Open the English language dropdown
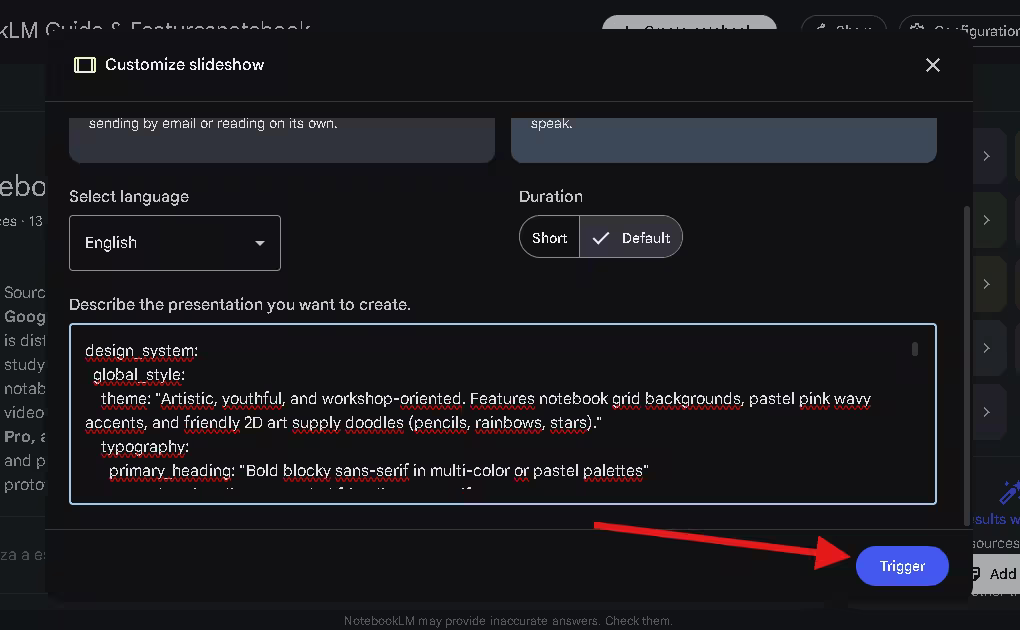The image size is (1020, 630). click(x=175, y=243)
